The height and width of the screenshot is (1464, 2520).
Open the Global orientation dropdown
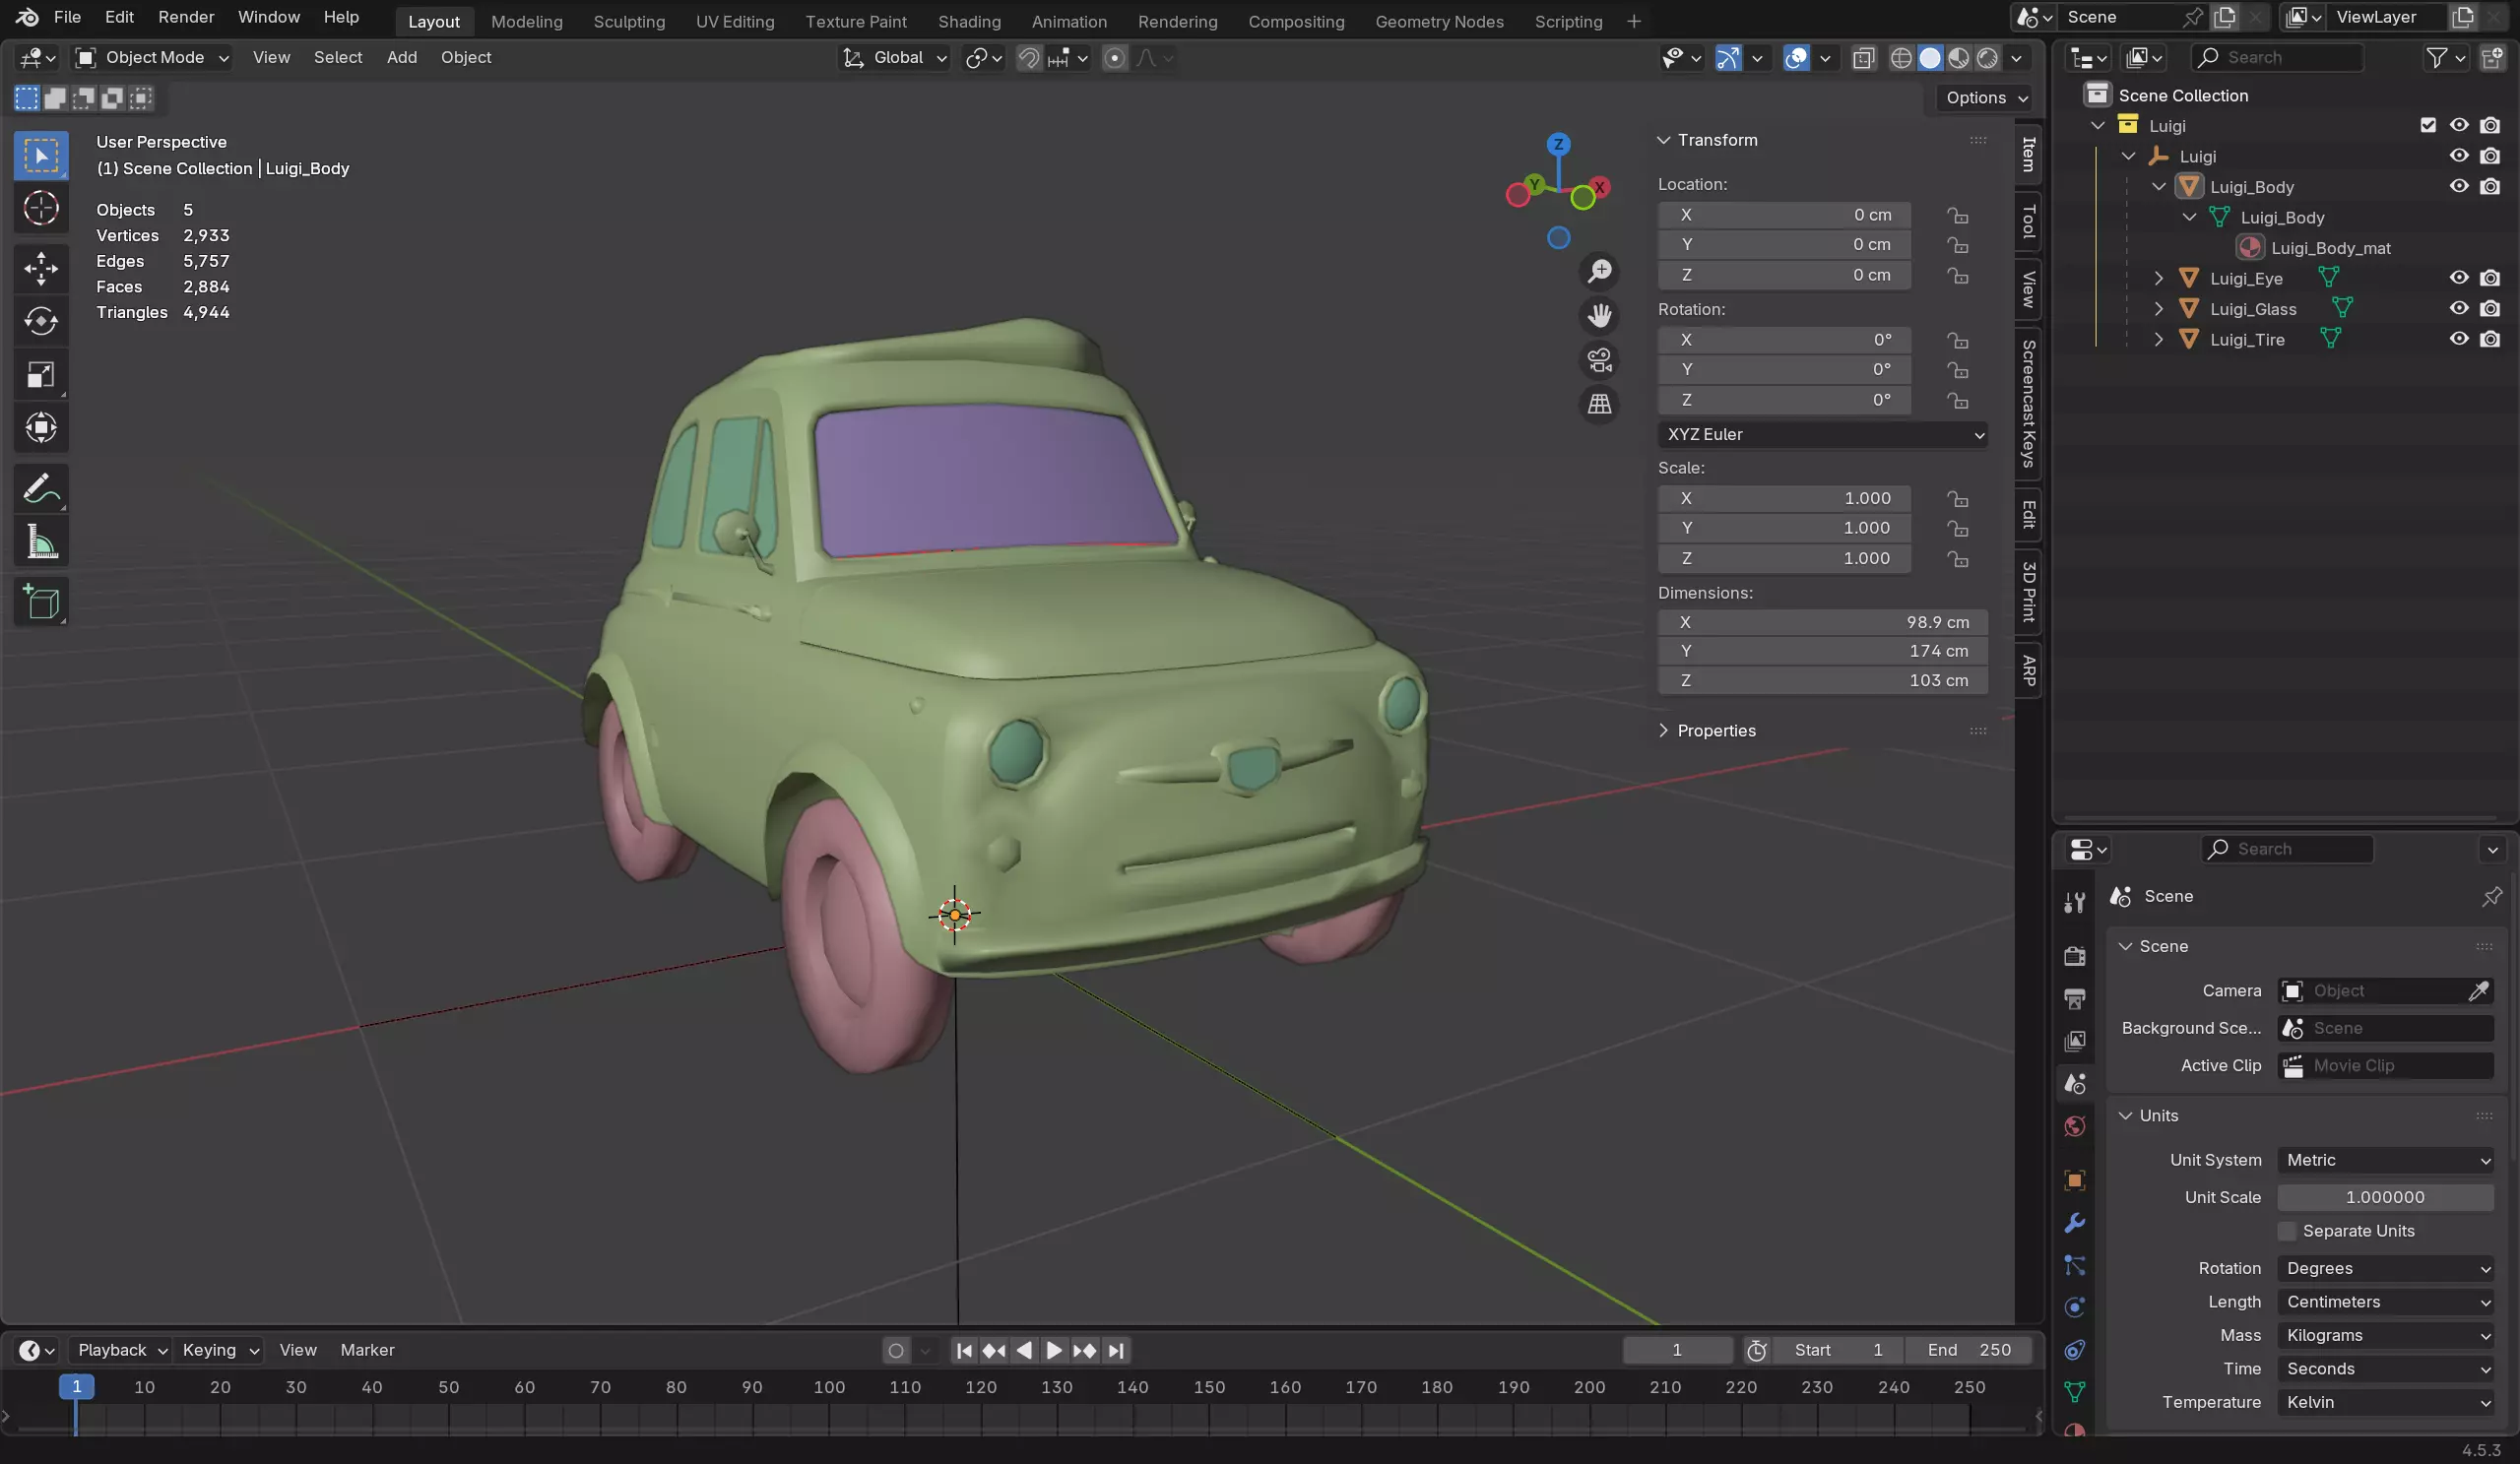pyautogui.click(x=894, y=58)
